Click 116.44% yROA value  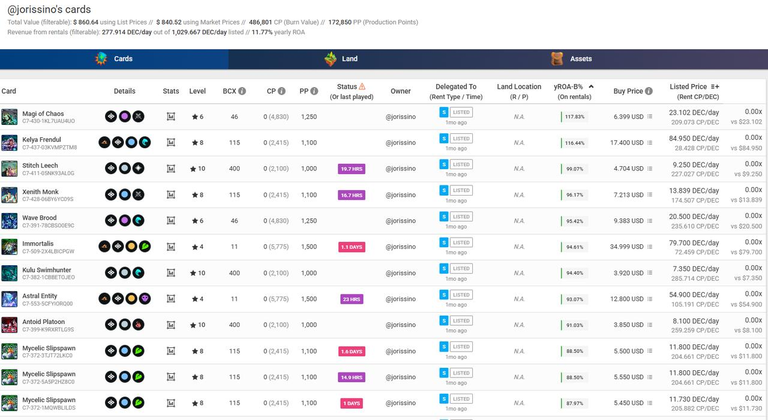coord(575,143)
